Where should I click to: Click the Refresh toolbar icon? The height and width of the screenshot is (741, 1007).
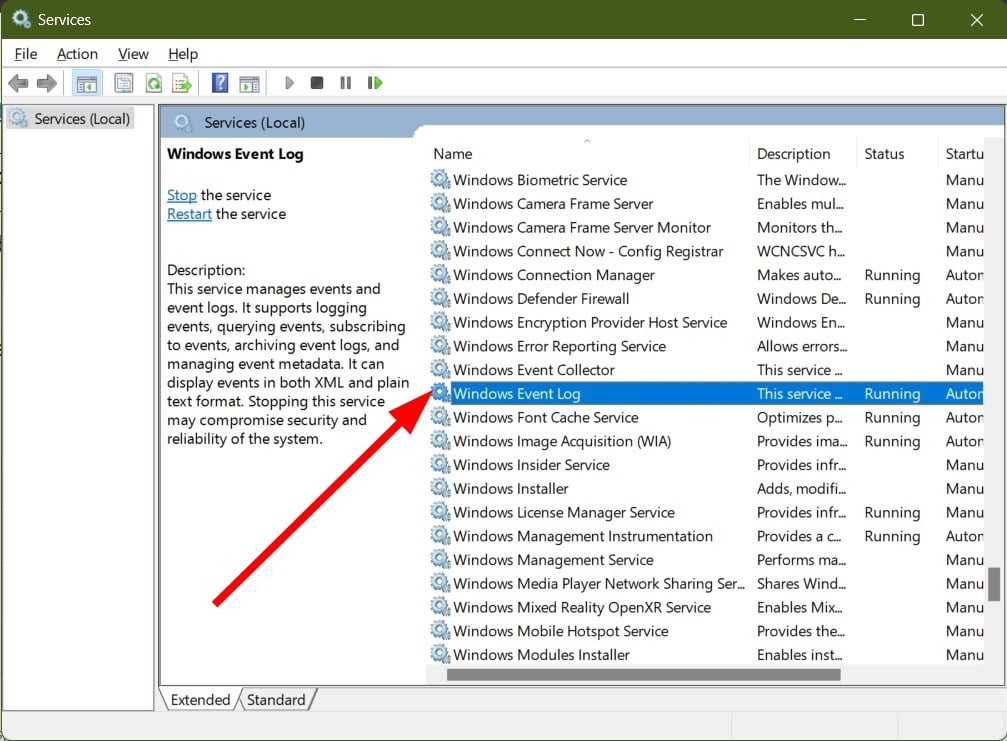pos(153,83)
